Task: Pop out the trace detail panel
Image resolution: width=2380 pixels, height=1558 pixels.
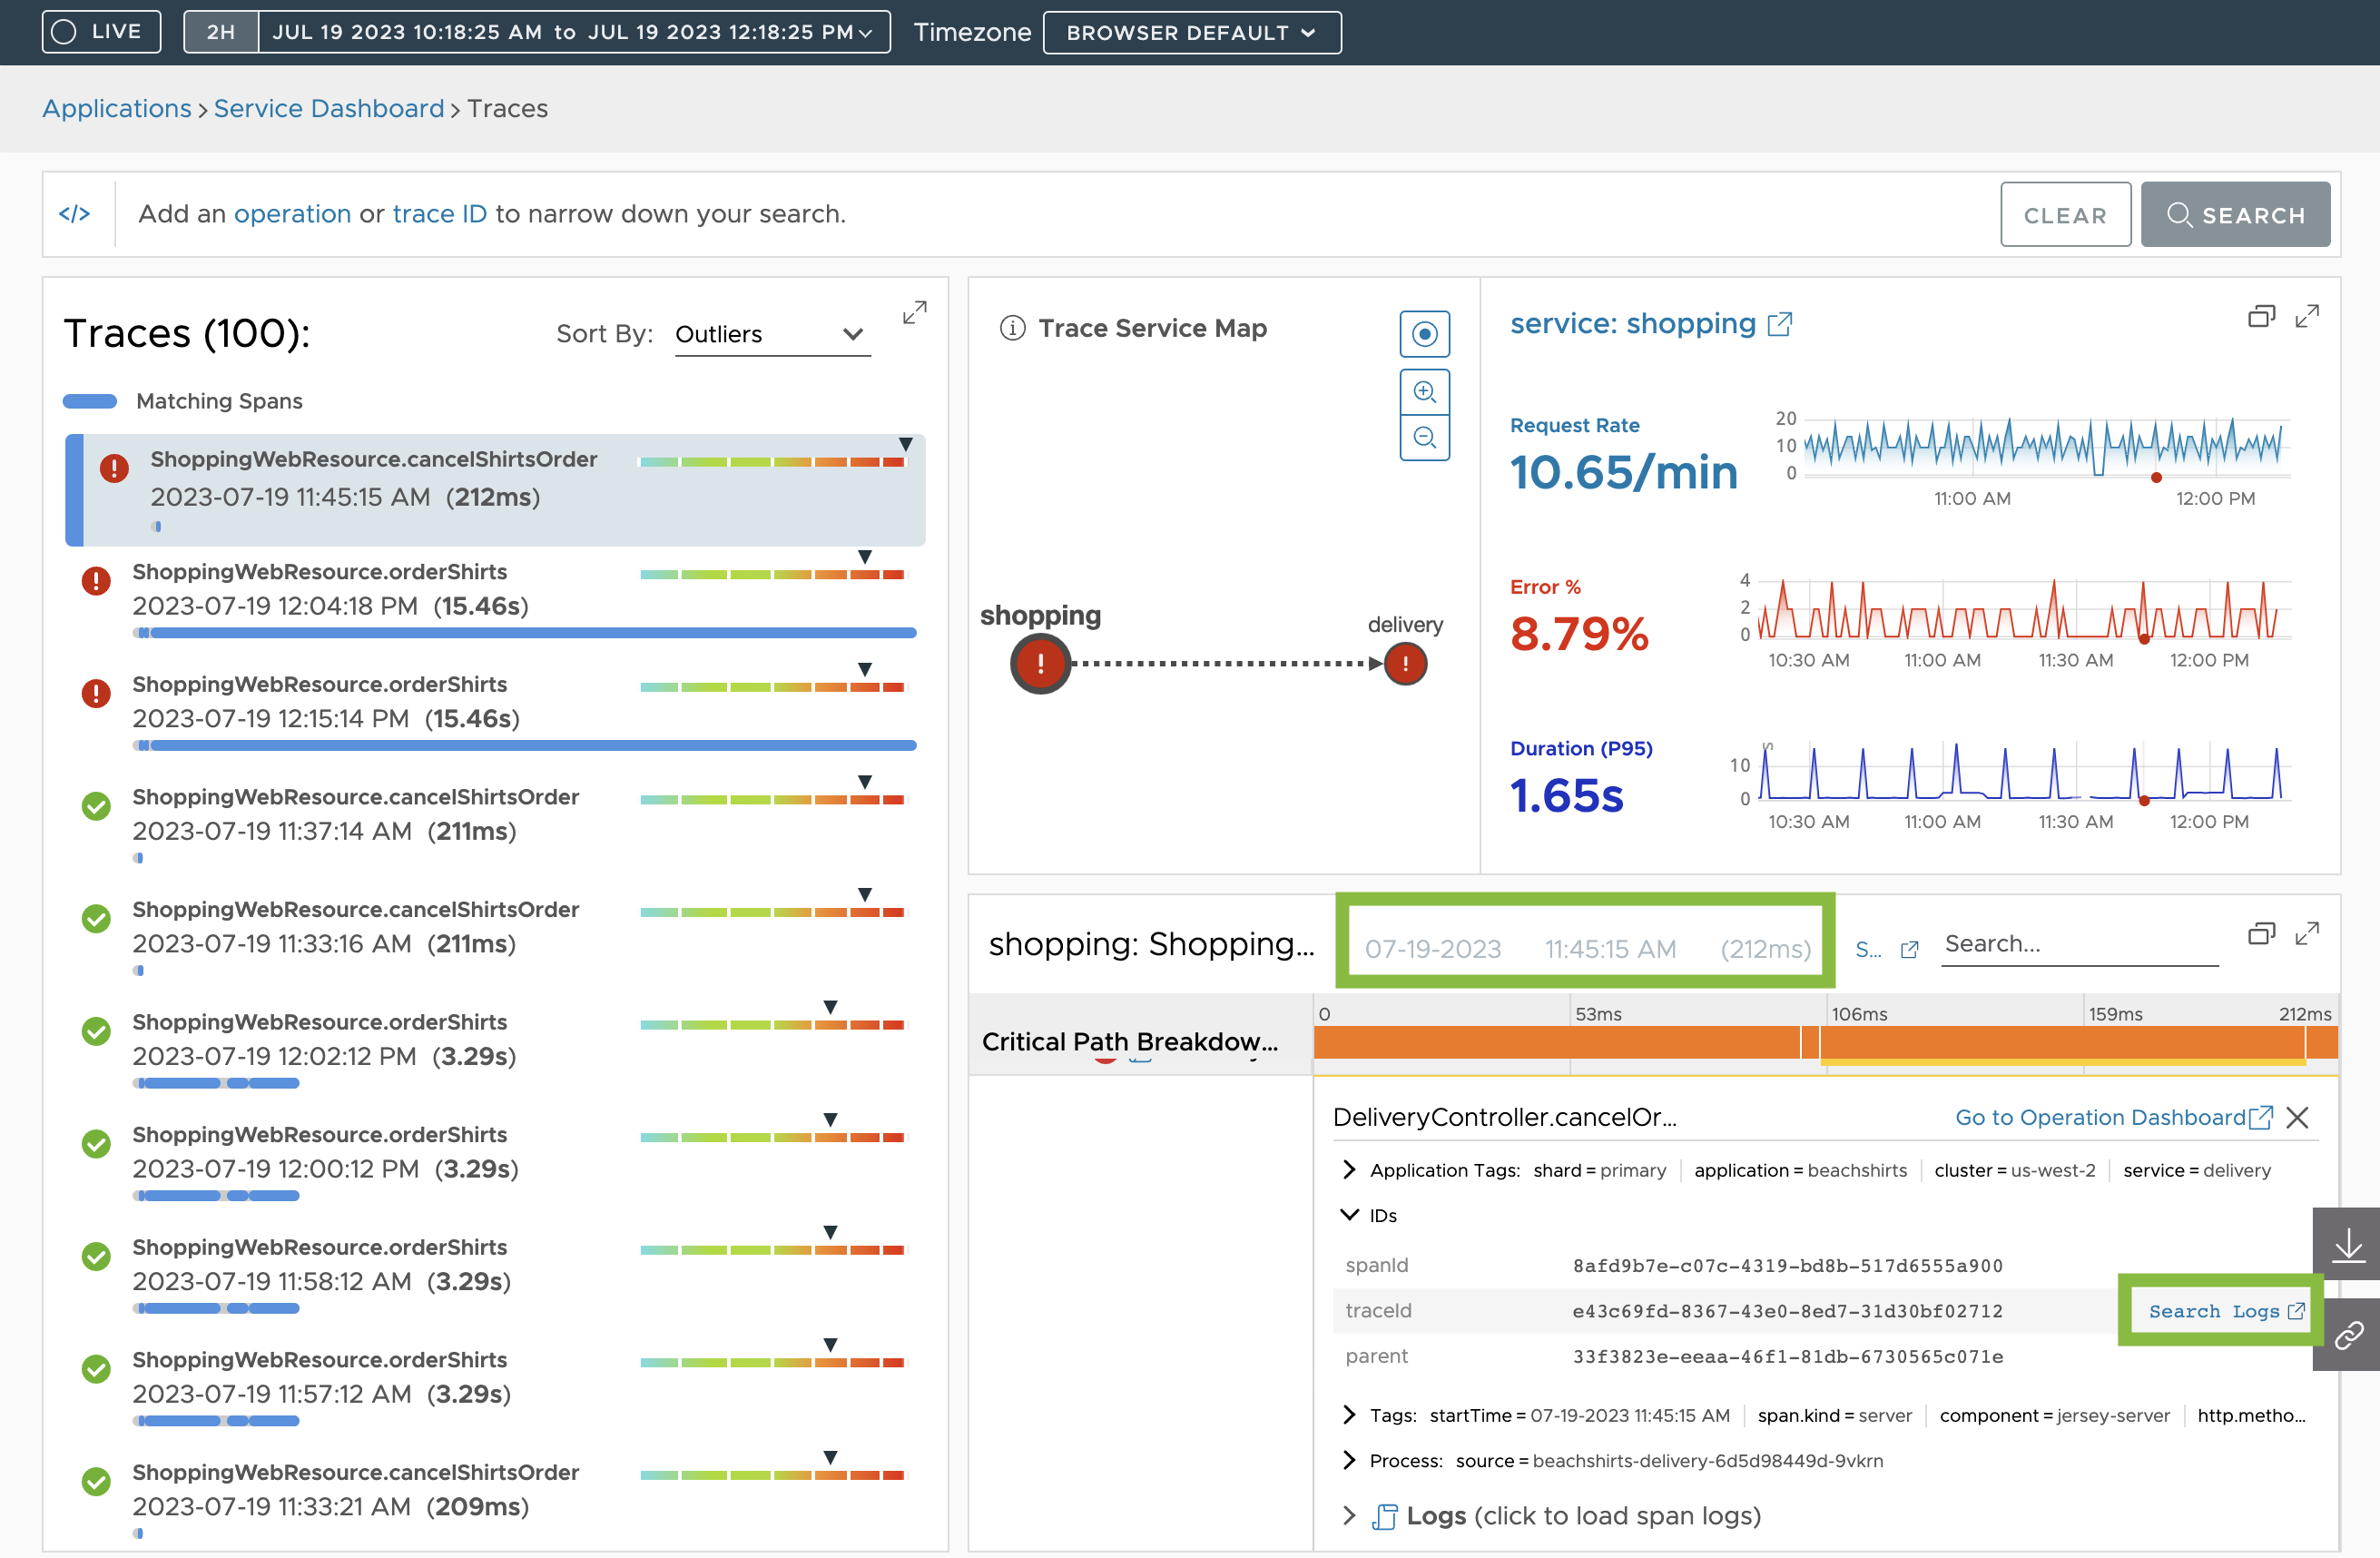Action: click(2261, 934)
